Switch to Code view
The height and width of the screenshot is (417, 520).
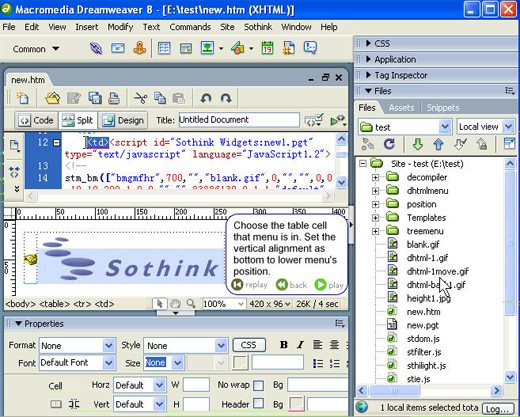pos(36,120)
